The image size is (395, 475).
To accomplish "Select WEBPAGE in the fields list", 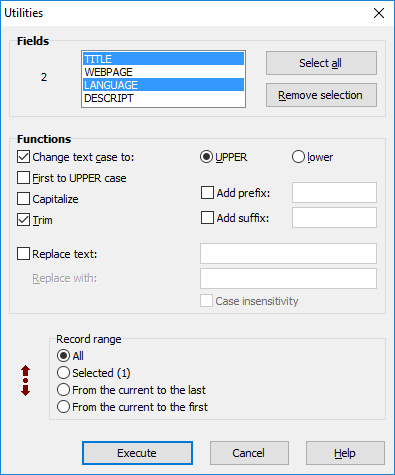I will pyautogui.click(x=163, y=72).
